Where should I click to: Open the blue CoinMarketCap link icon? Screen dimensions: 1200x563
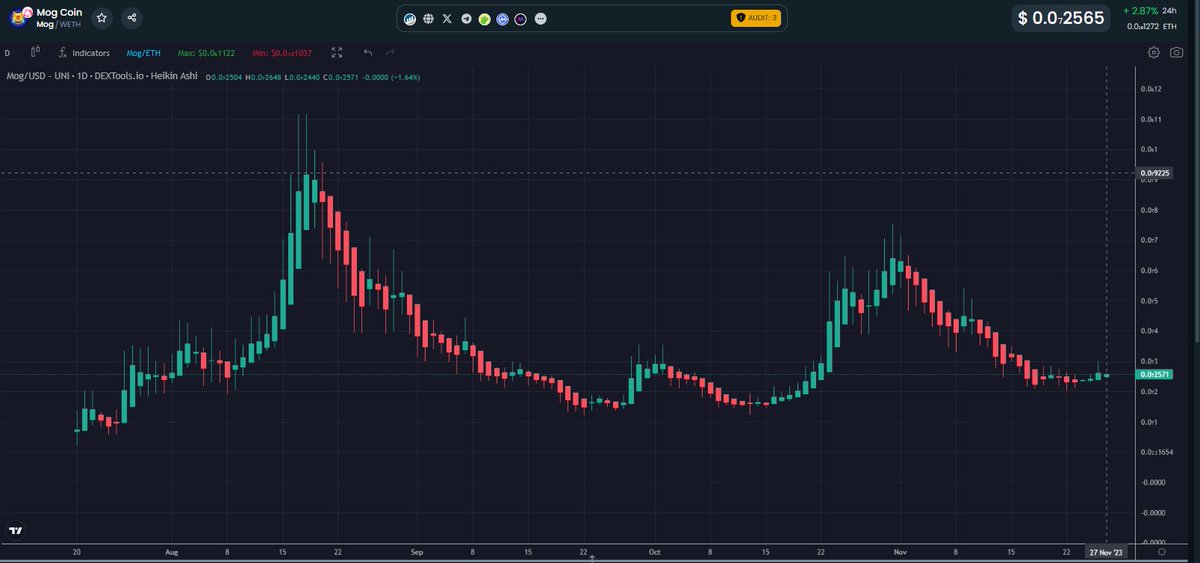click(503, 19)
